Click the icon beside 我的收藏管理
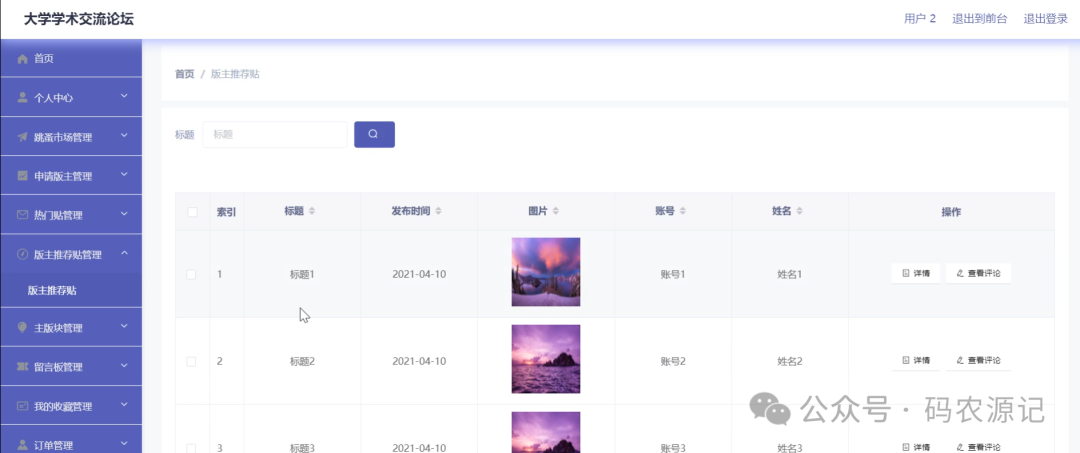The image size is (1080, 453). coord(22,406)
